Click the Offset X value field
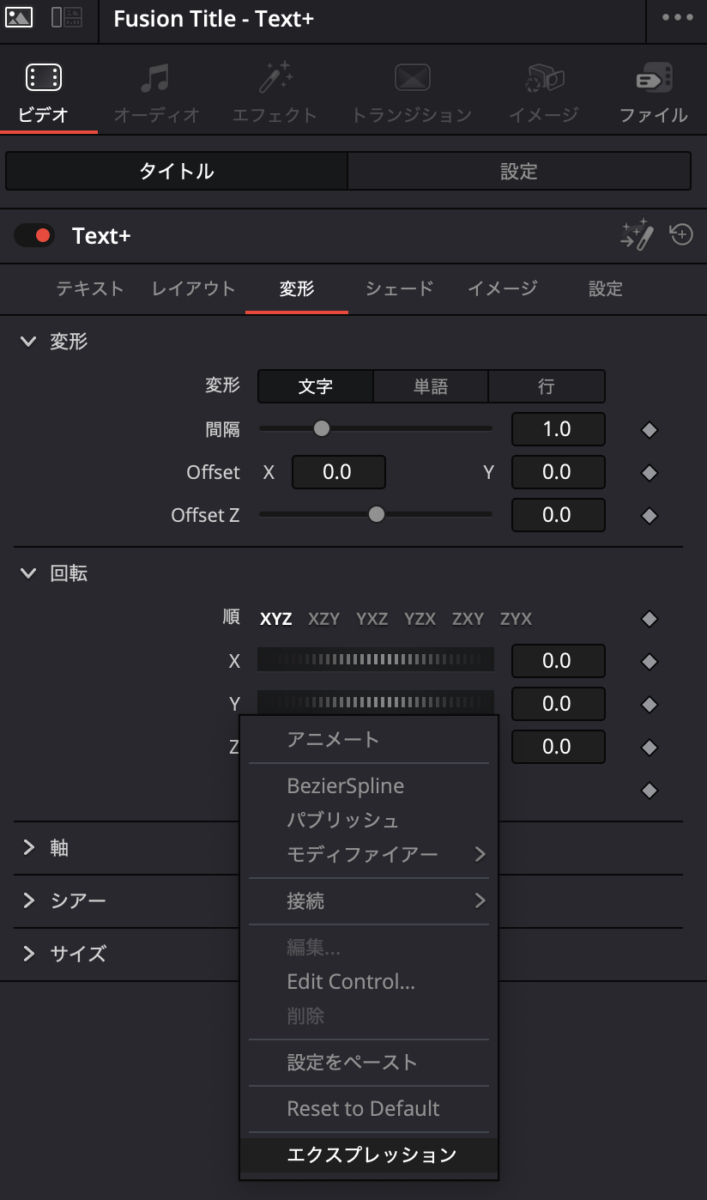 tap(338, 472)
